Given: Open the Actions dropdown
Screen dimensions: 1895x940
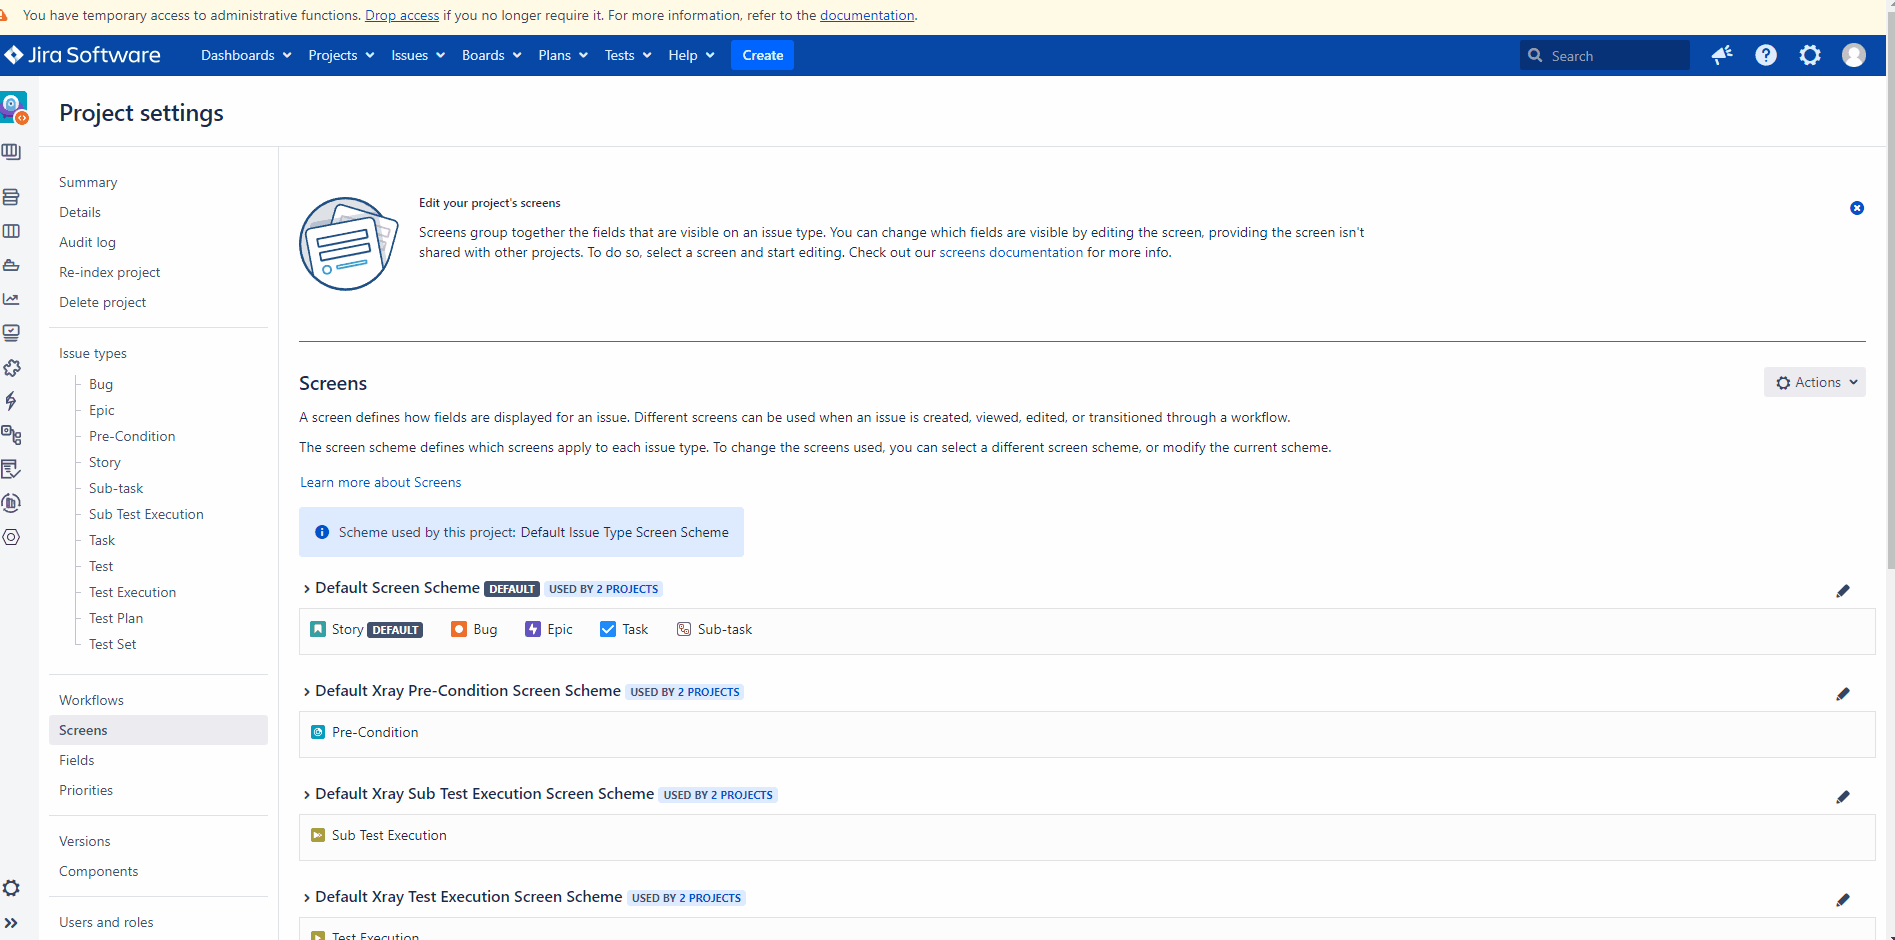Looking at the screenshot, I should [1815, 382].
